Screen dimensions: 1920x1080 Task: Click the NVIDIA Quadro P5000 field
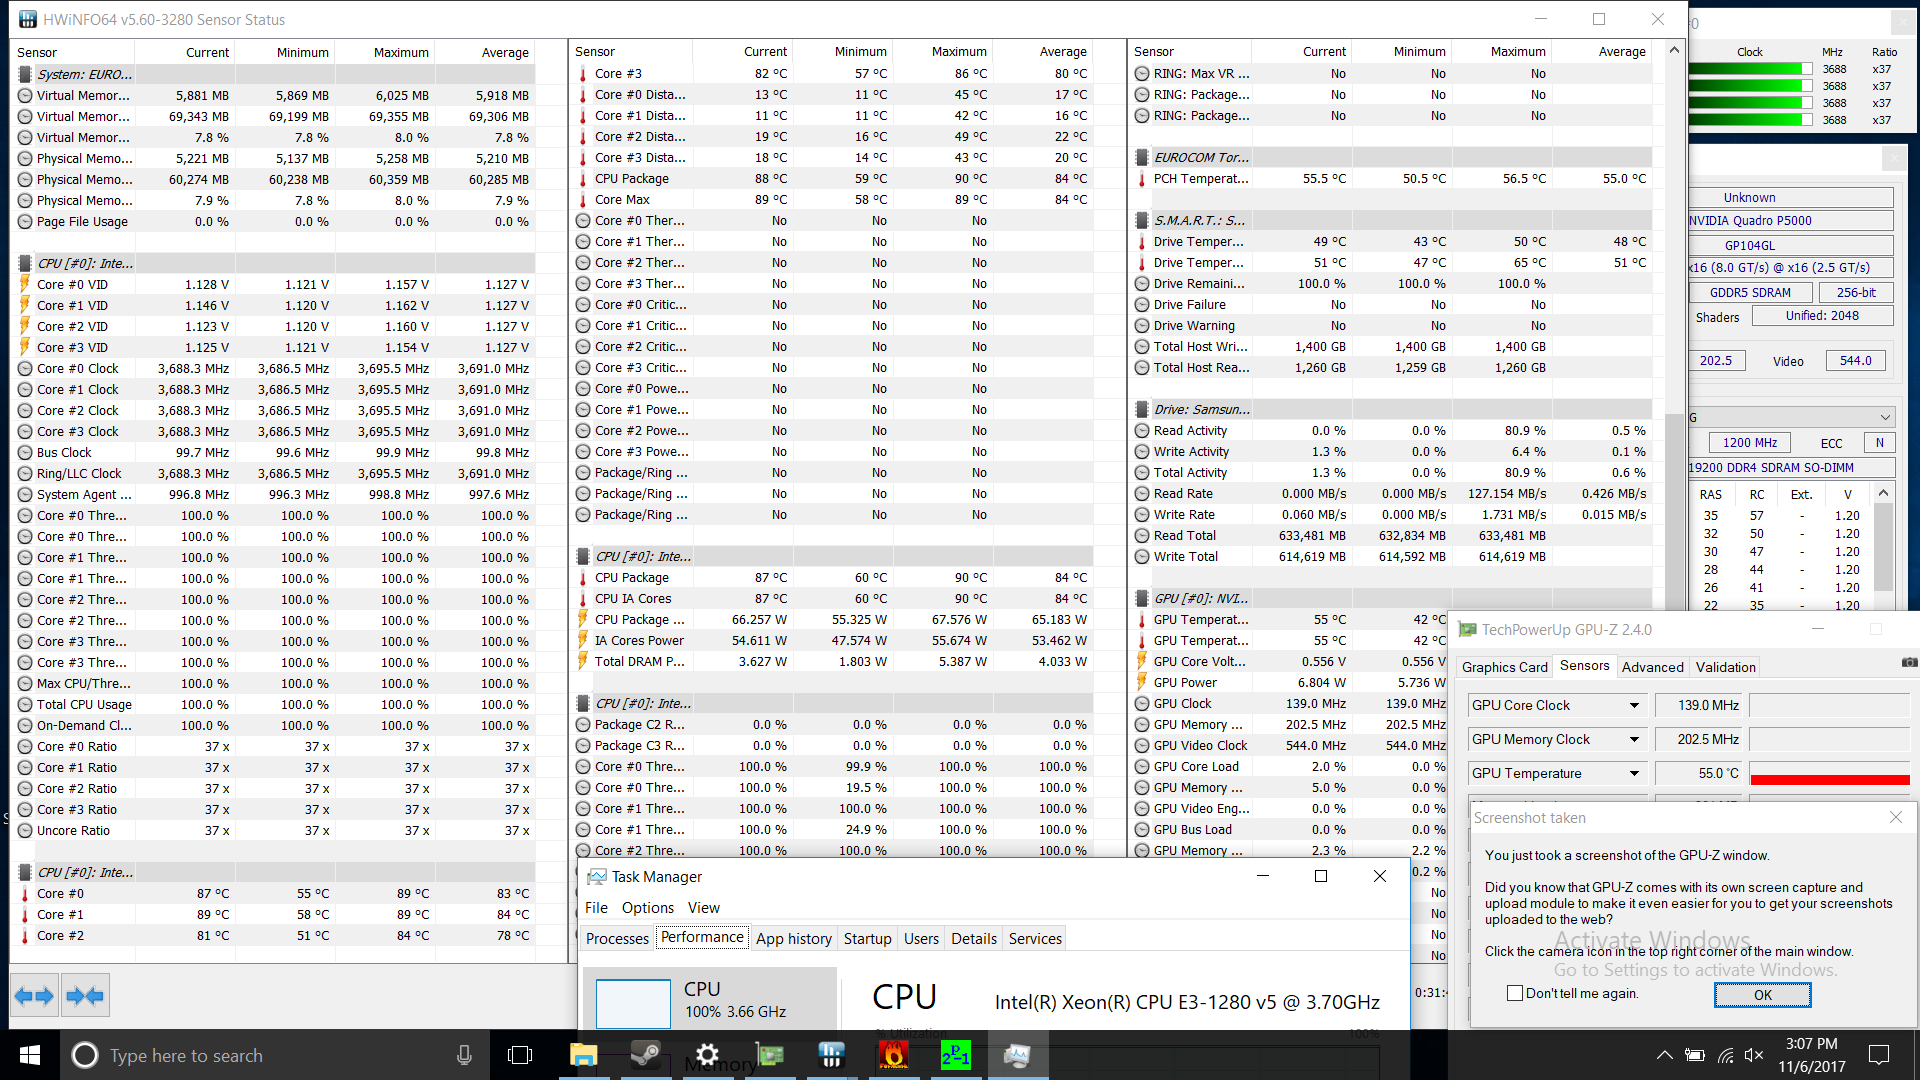[x=1790, y=221]
